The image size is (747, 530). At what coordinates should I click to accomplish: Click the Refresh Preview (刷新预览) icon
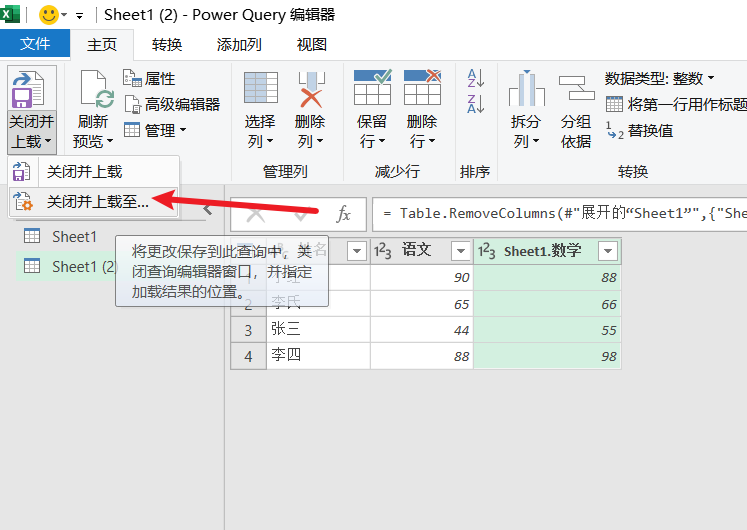(x=97, y=89)
